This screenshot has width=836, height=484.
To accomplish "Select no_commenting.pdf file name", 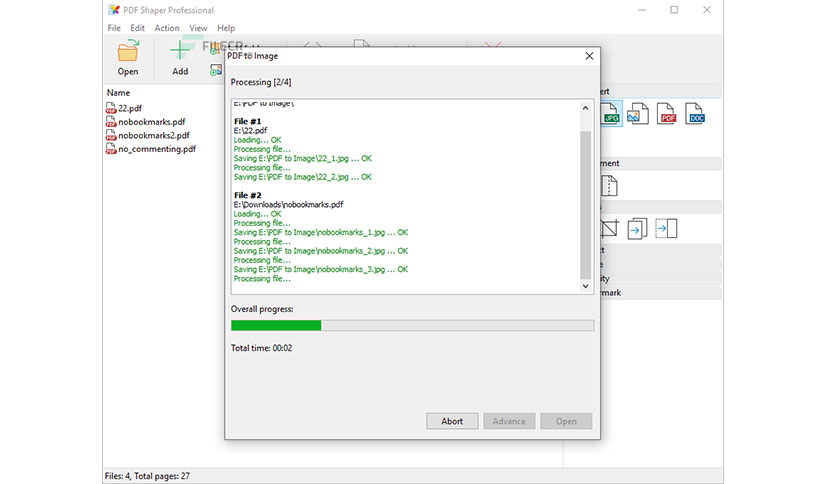I will click(x=157, y=149).
